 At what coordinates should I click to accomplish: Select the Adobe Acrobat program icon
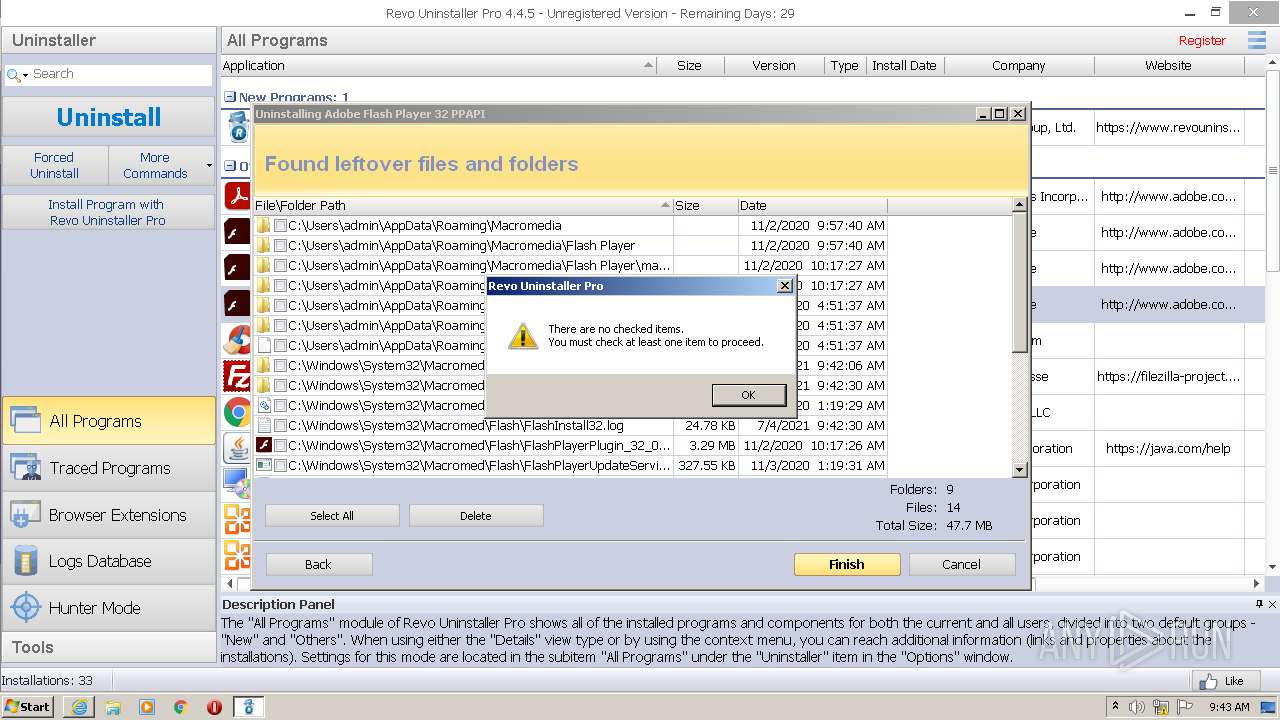tap(237, 195)
